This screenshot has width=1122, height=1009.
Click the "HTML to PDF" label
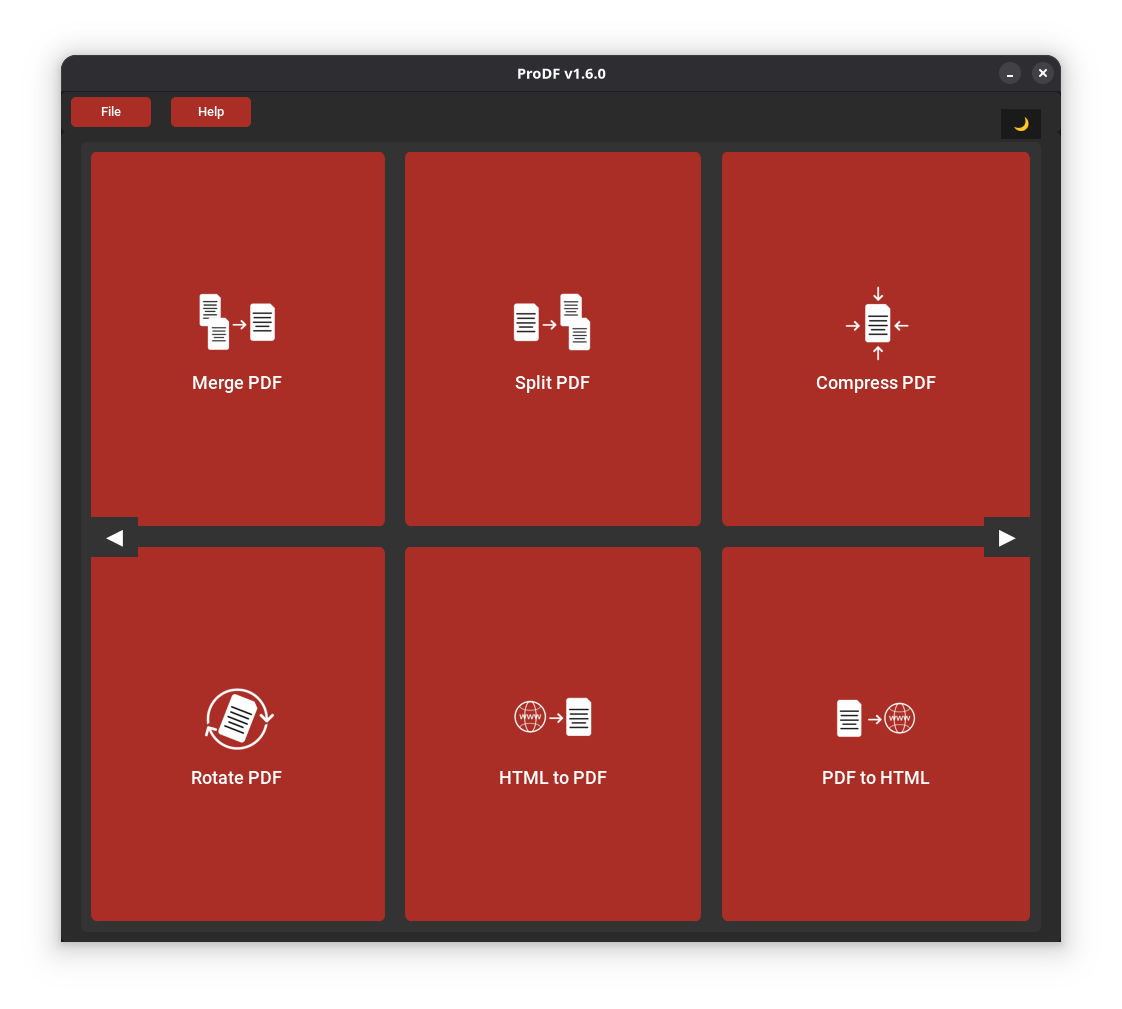553,778
